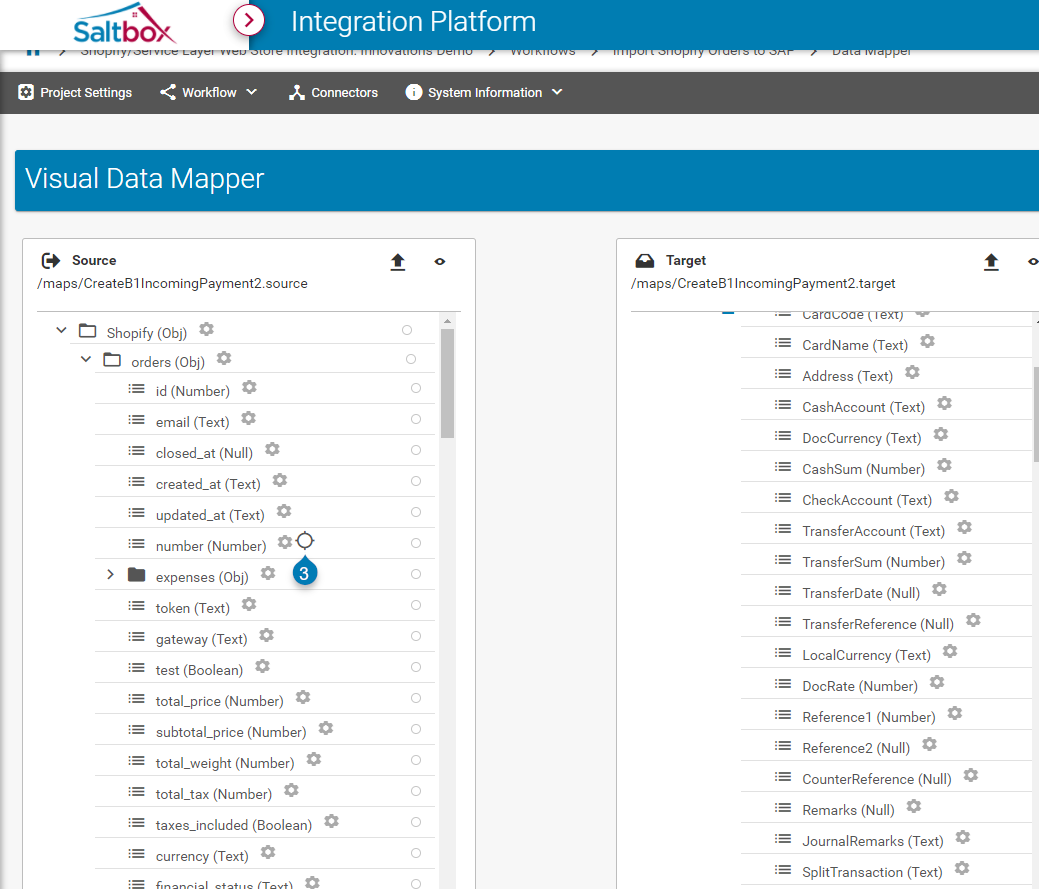Click the /maps/CreateB1IncomingPayment2.target path text

[763, 284]
